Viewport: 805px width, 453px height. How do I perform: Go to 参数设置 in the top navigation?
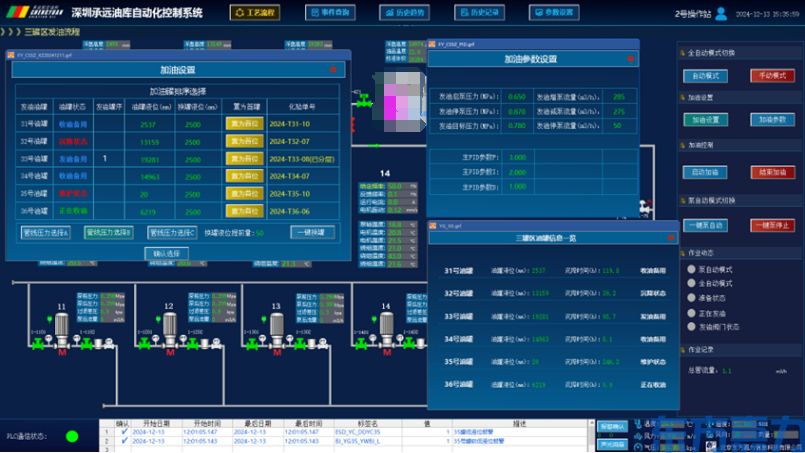coord(560,12)
